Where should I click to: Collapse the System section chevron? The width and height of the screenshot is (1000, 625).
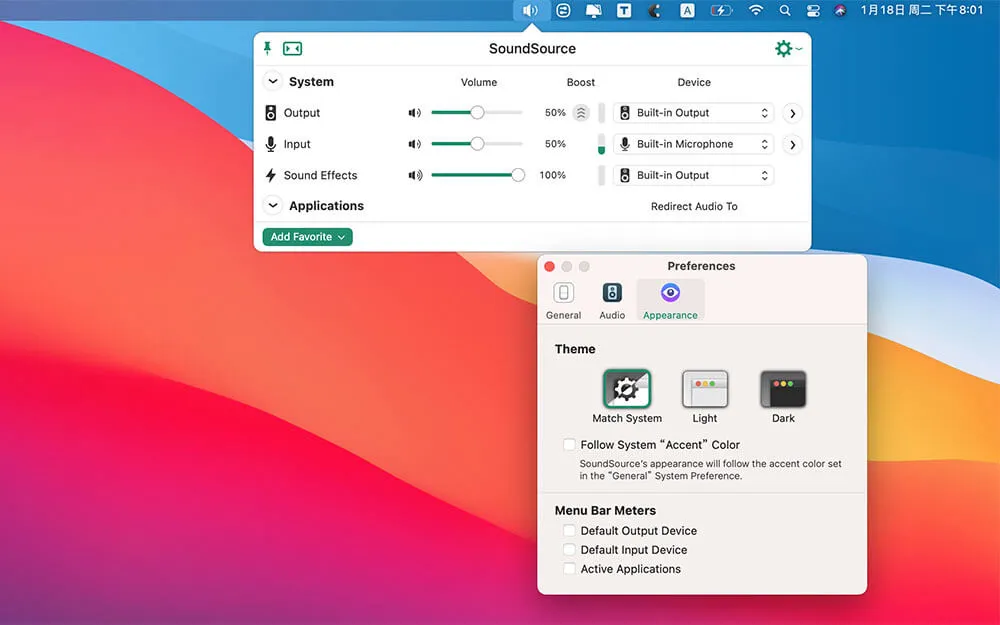tap(272, 82)
